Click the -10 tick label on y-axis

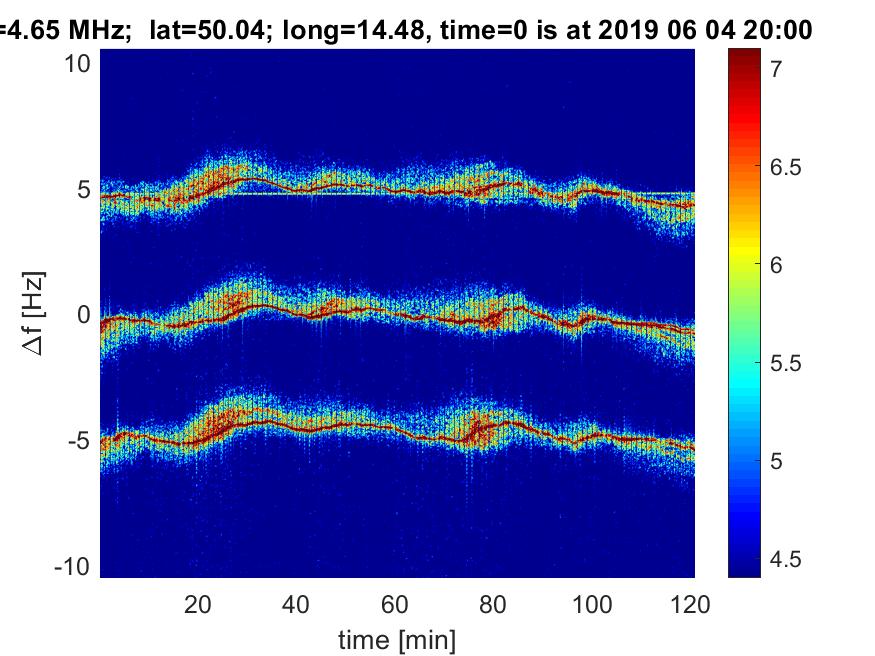[76, 566]
